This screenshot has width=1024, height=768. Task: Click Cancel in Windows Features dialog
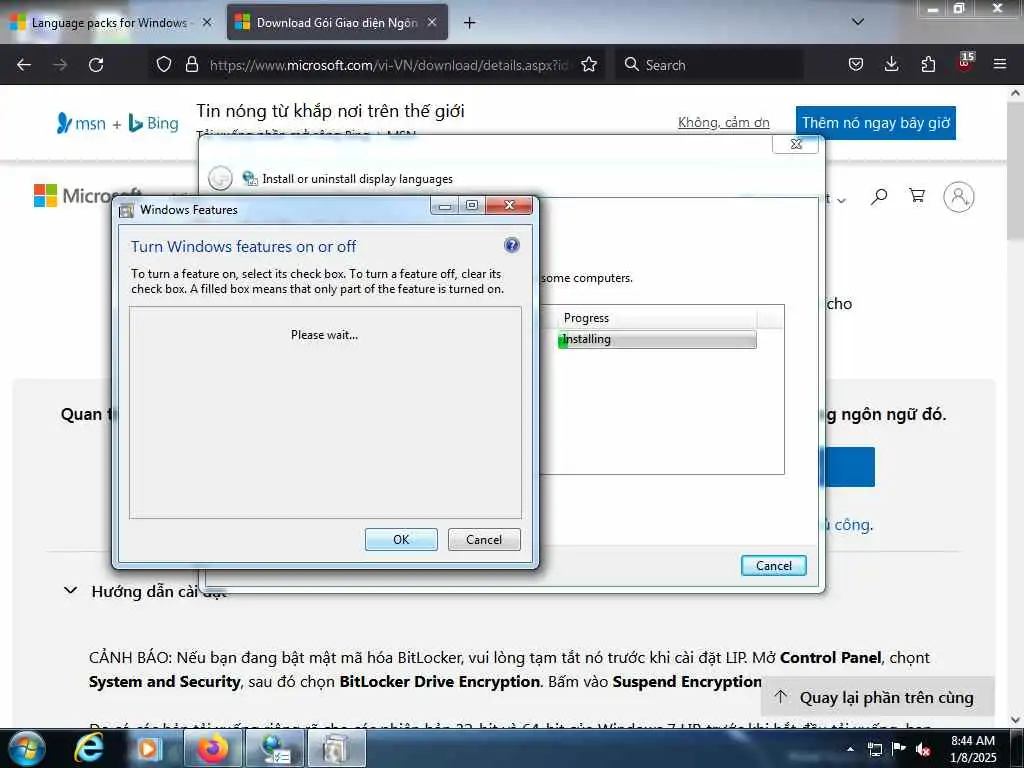484,539
